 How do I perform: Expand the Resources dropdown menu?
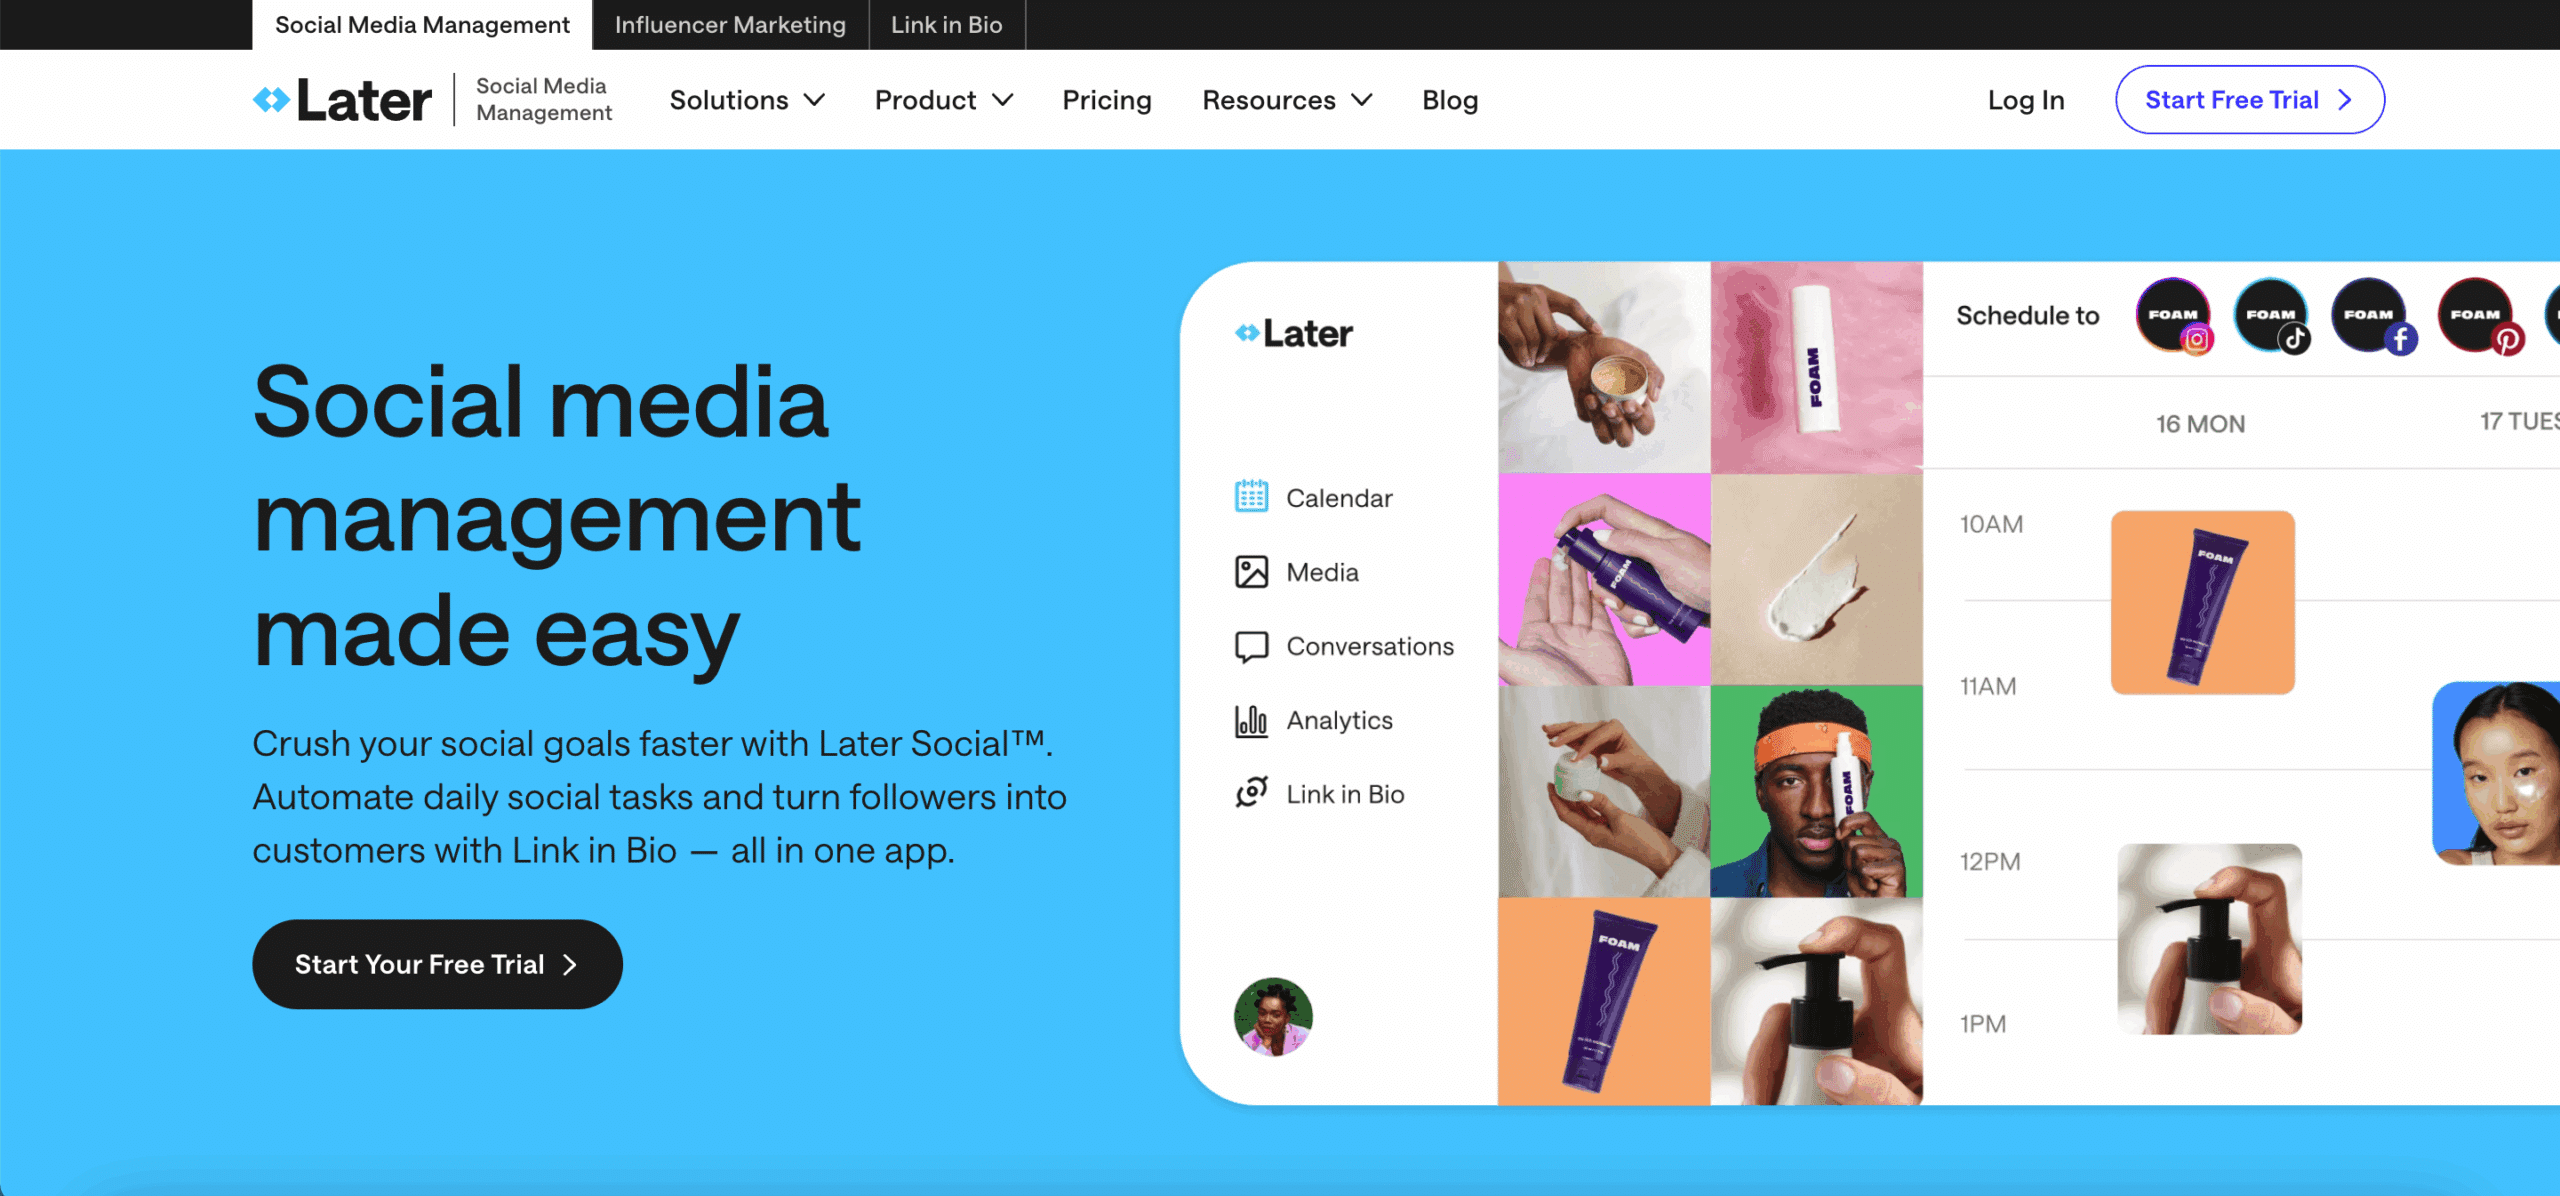point(1287,100)
